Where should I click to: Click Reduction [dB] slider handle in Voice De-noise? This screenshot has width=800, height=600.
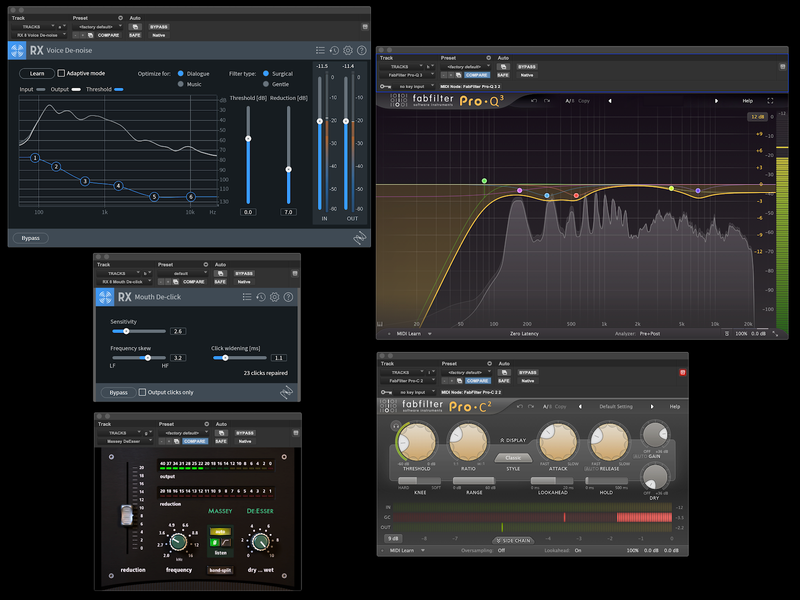288,169
